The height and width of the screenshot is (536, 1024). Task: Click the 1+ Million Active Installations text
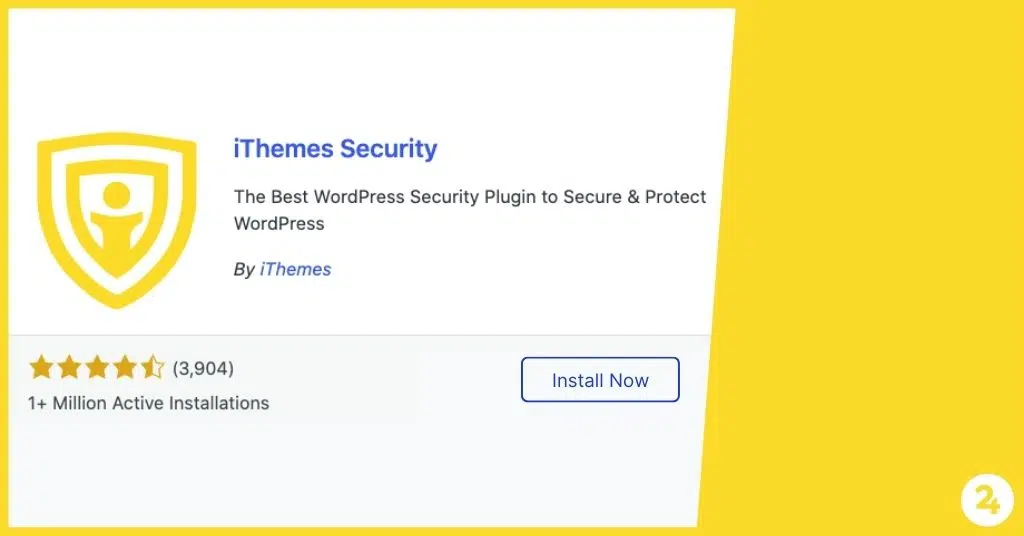[x=148, y=403]
